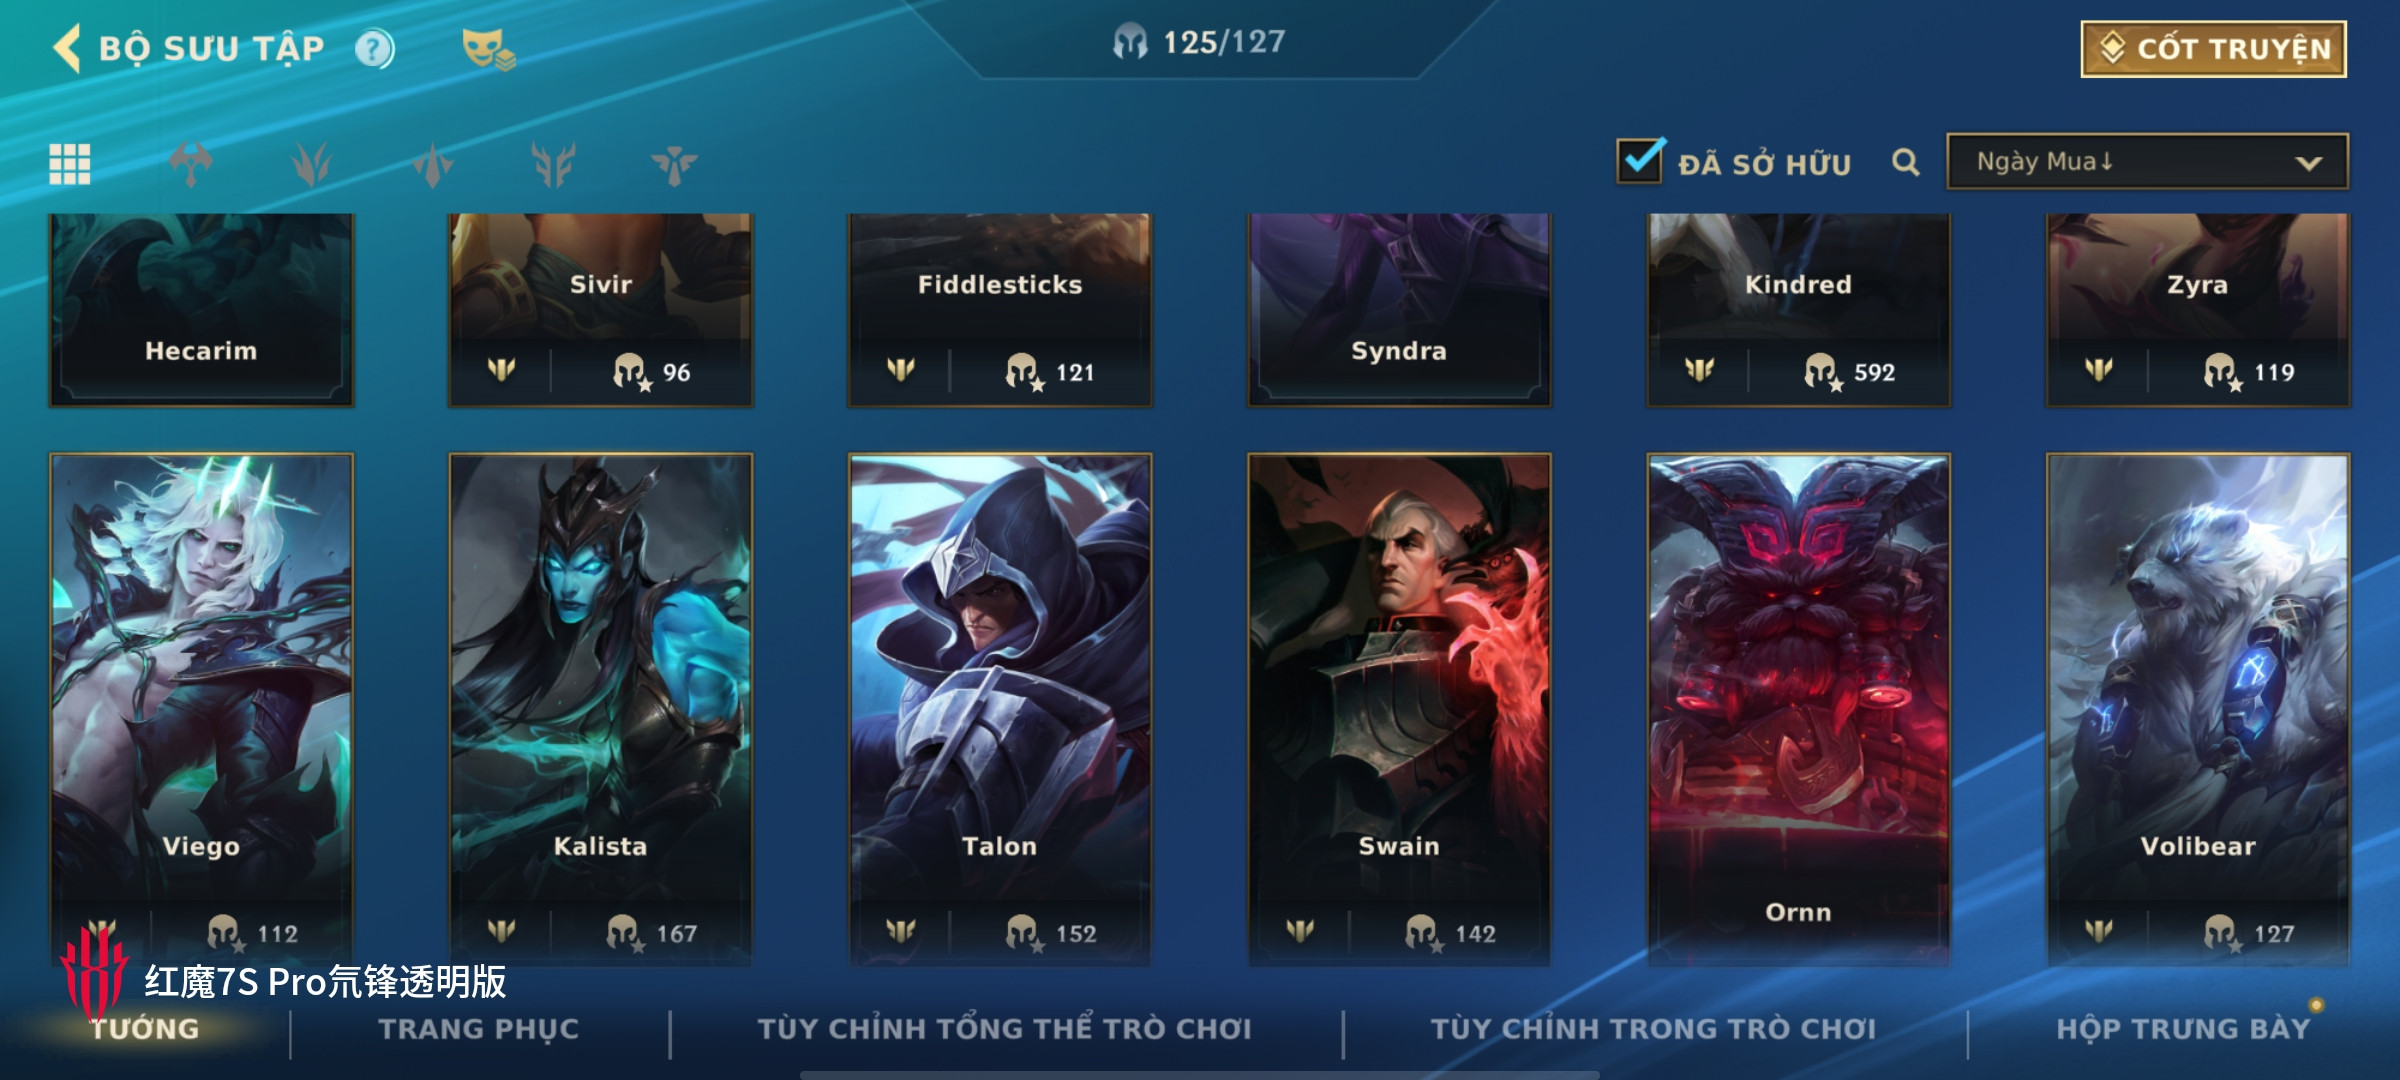Open Tùy Chỉnh Trong Trò Chơi tab
The image size is (2400, 1080).
pyautogui.click(x=1653, y=1029)
